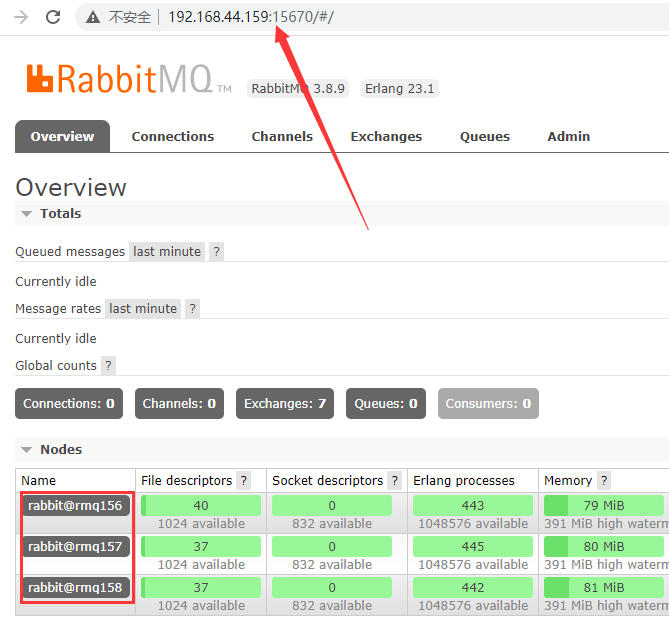Click the RabbitMQ 3.8.9 version badge
The width and height of the screenshot is (669, 619).
click(x=298, y=89)
